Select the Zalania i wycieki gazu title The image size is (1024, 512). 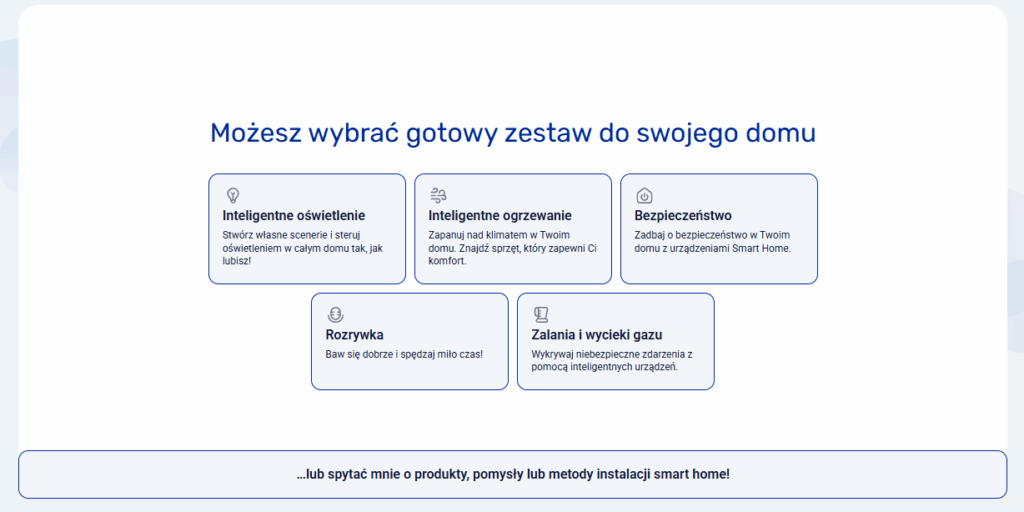coord(598,335)
